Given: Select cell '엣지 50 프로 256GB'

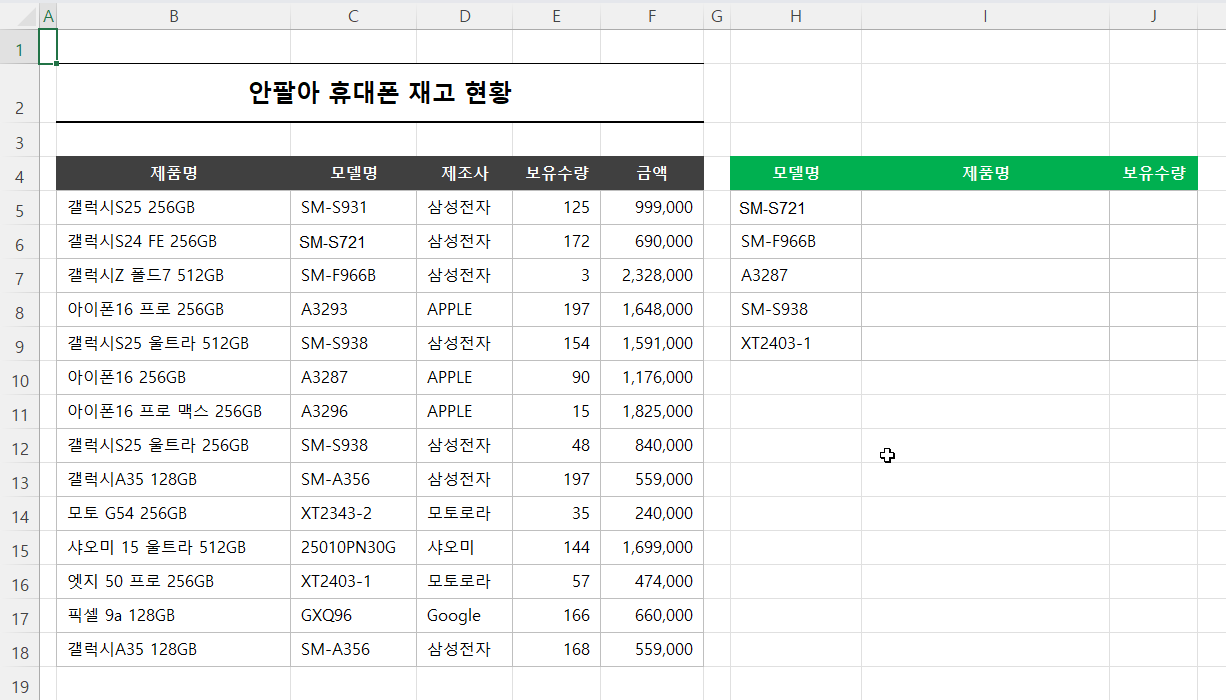Looking at the screenshot, I should pyautogui.click(x=174, y=582).
